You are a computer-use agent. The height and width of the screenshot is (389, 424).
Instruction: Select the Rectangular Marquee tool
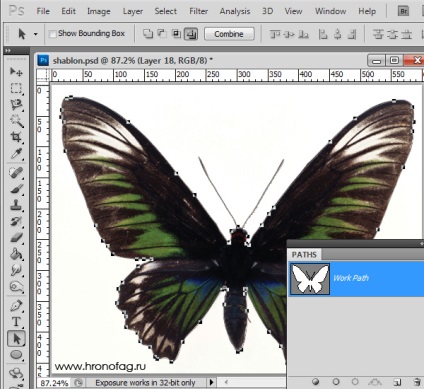click(x=16, y=88)
